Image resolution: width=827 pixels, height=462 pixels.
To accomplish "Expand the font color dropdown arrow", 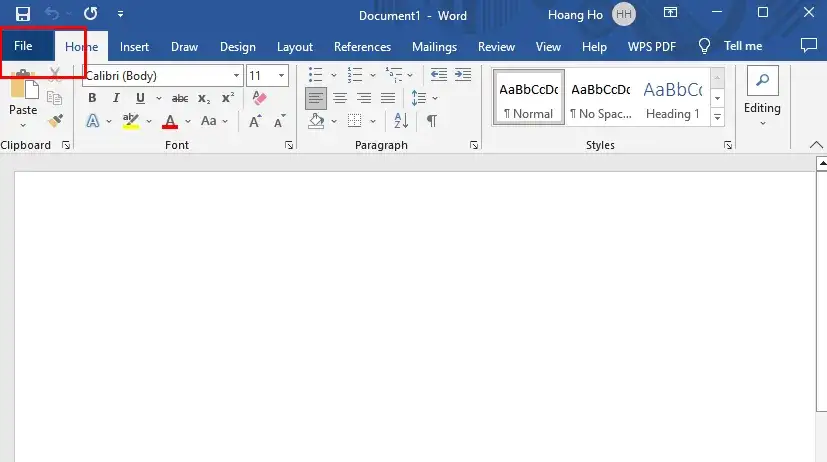I will tap(188, 121).
